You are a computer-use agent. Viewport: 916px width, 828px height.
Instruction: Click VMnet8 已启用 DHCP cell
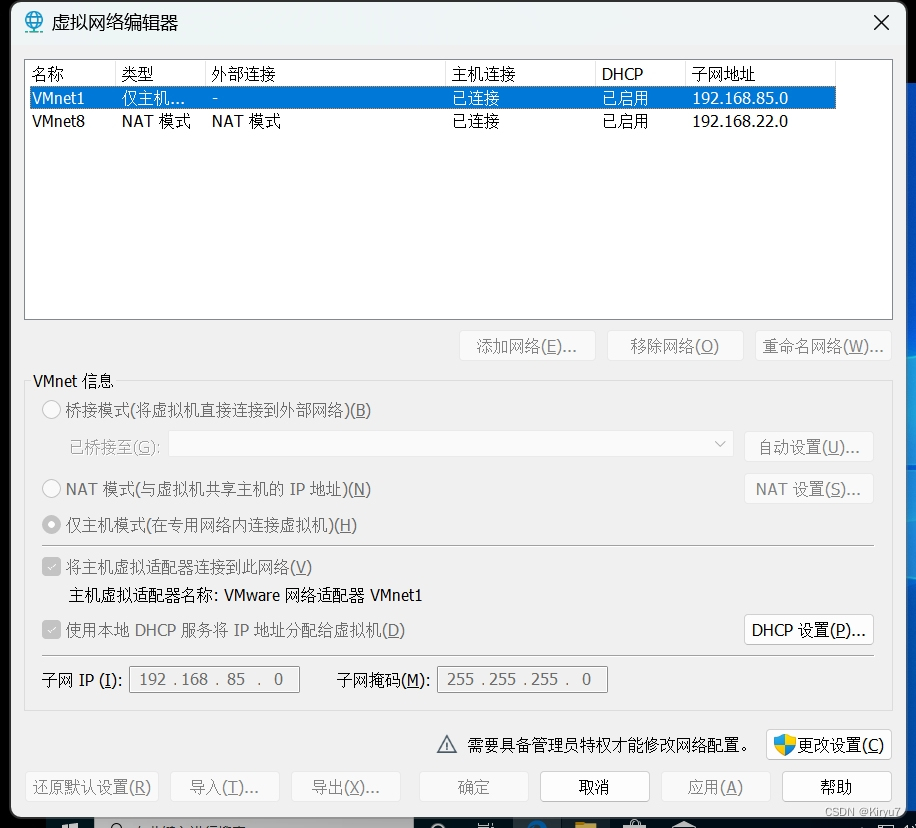(x=625, y=121)
